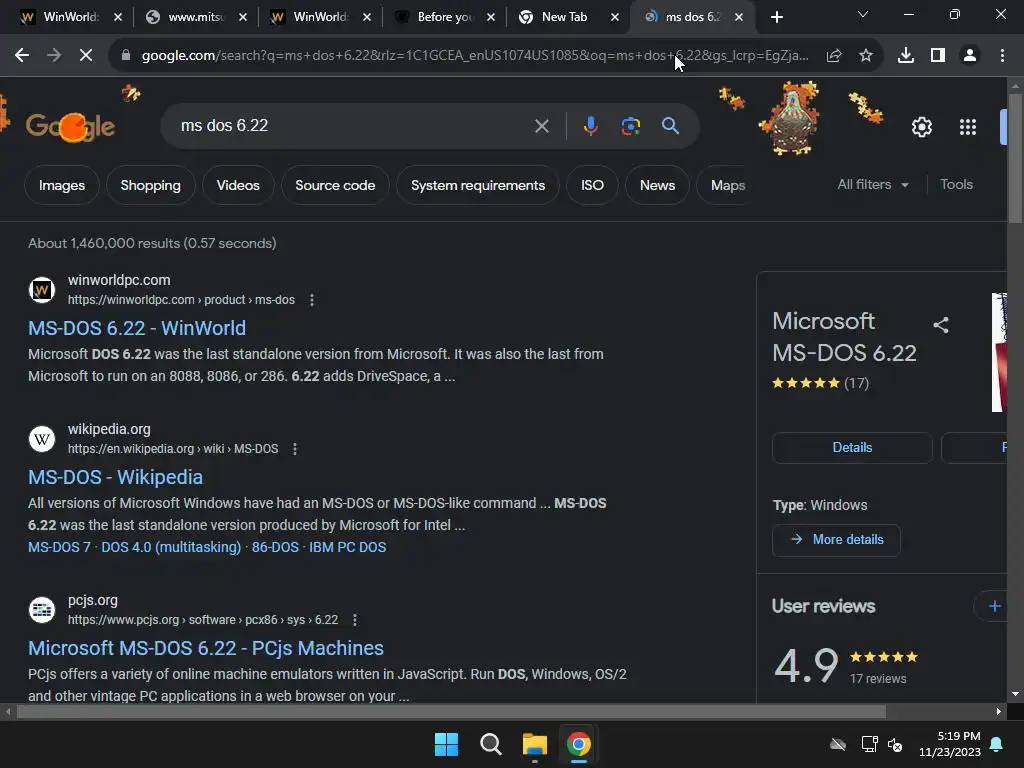Filter results by News
Image resolution: width=1024 pixels, height=768 pixels.
pos(657,185)
